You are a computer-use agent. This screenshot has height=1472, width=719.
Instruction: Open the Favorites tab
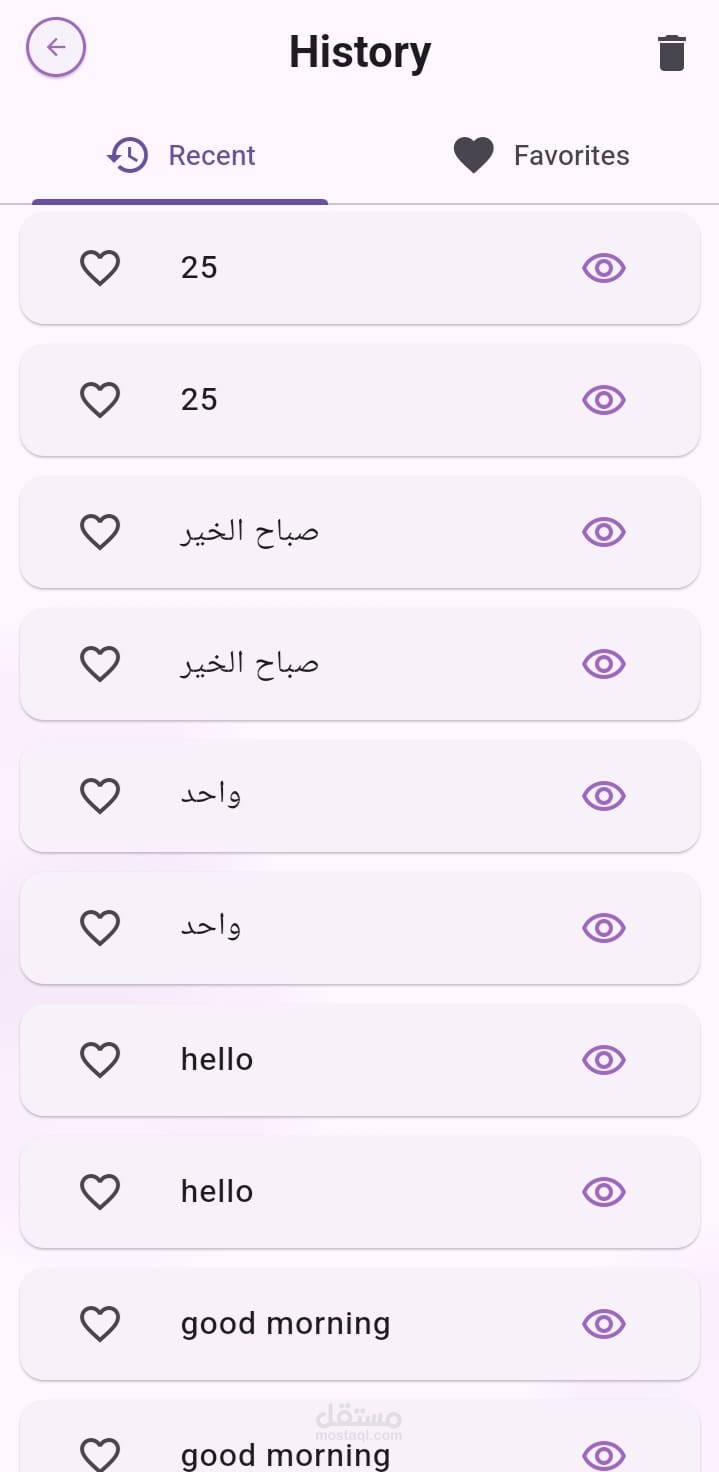pos(541,156)
